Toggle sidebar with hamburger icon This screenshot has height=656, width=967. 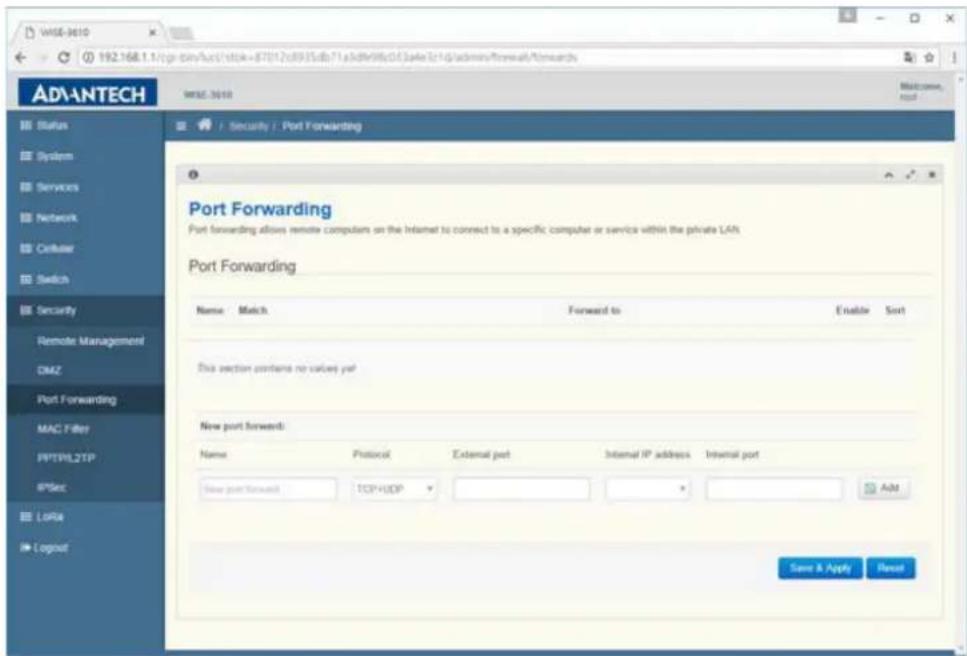(181, 126)
